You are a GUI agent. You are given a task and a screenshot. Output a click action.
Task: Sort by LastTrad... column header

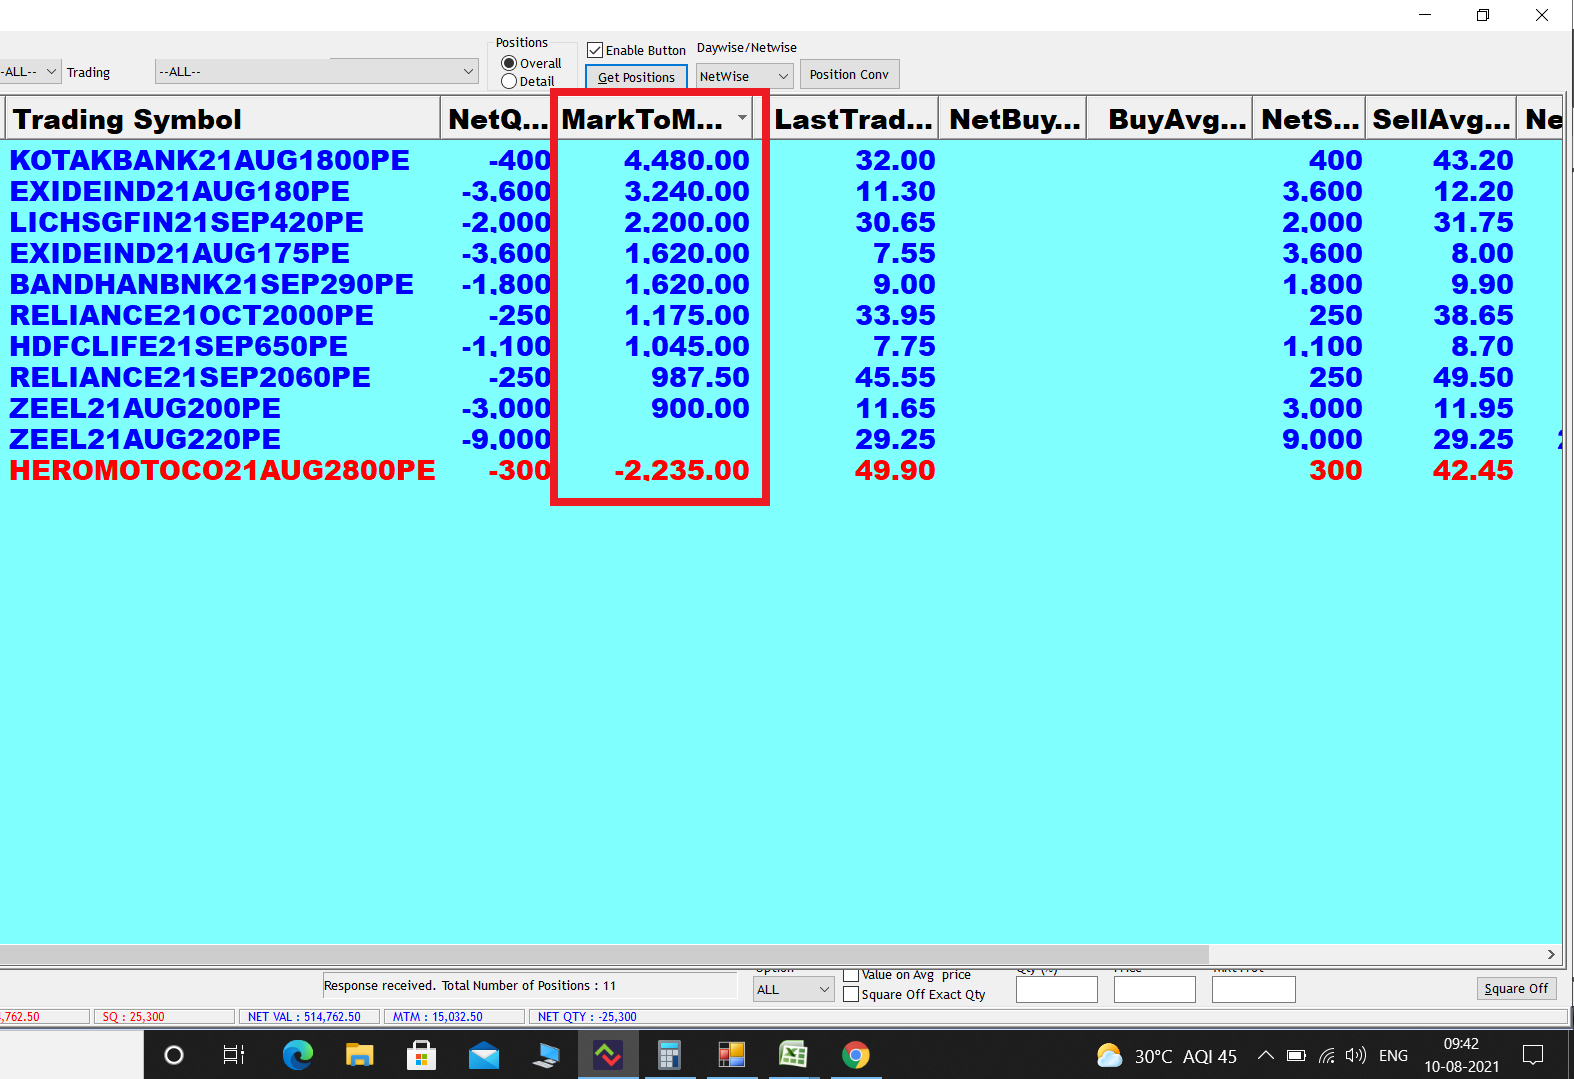click(853, 119)
